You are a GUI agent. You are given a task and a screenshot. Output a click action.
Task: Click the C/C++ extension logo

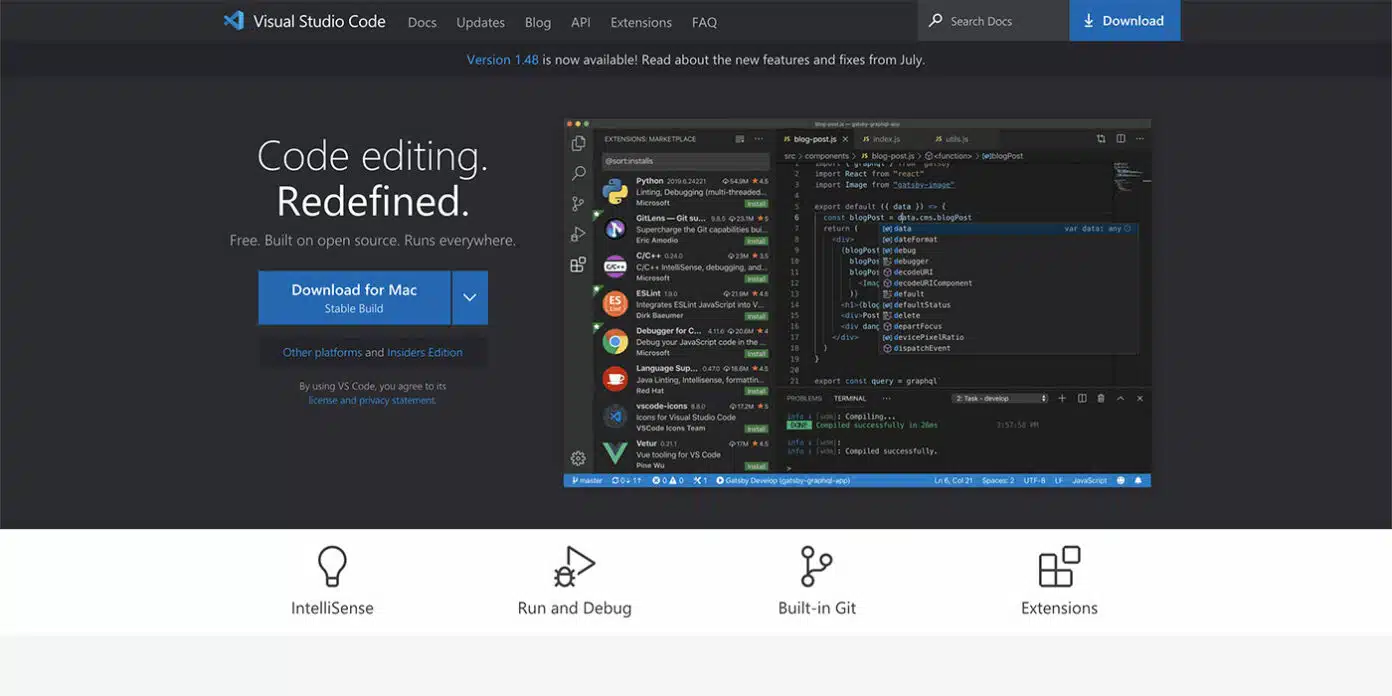pyautogui.click(x=615, y=267)
